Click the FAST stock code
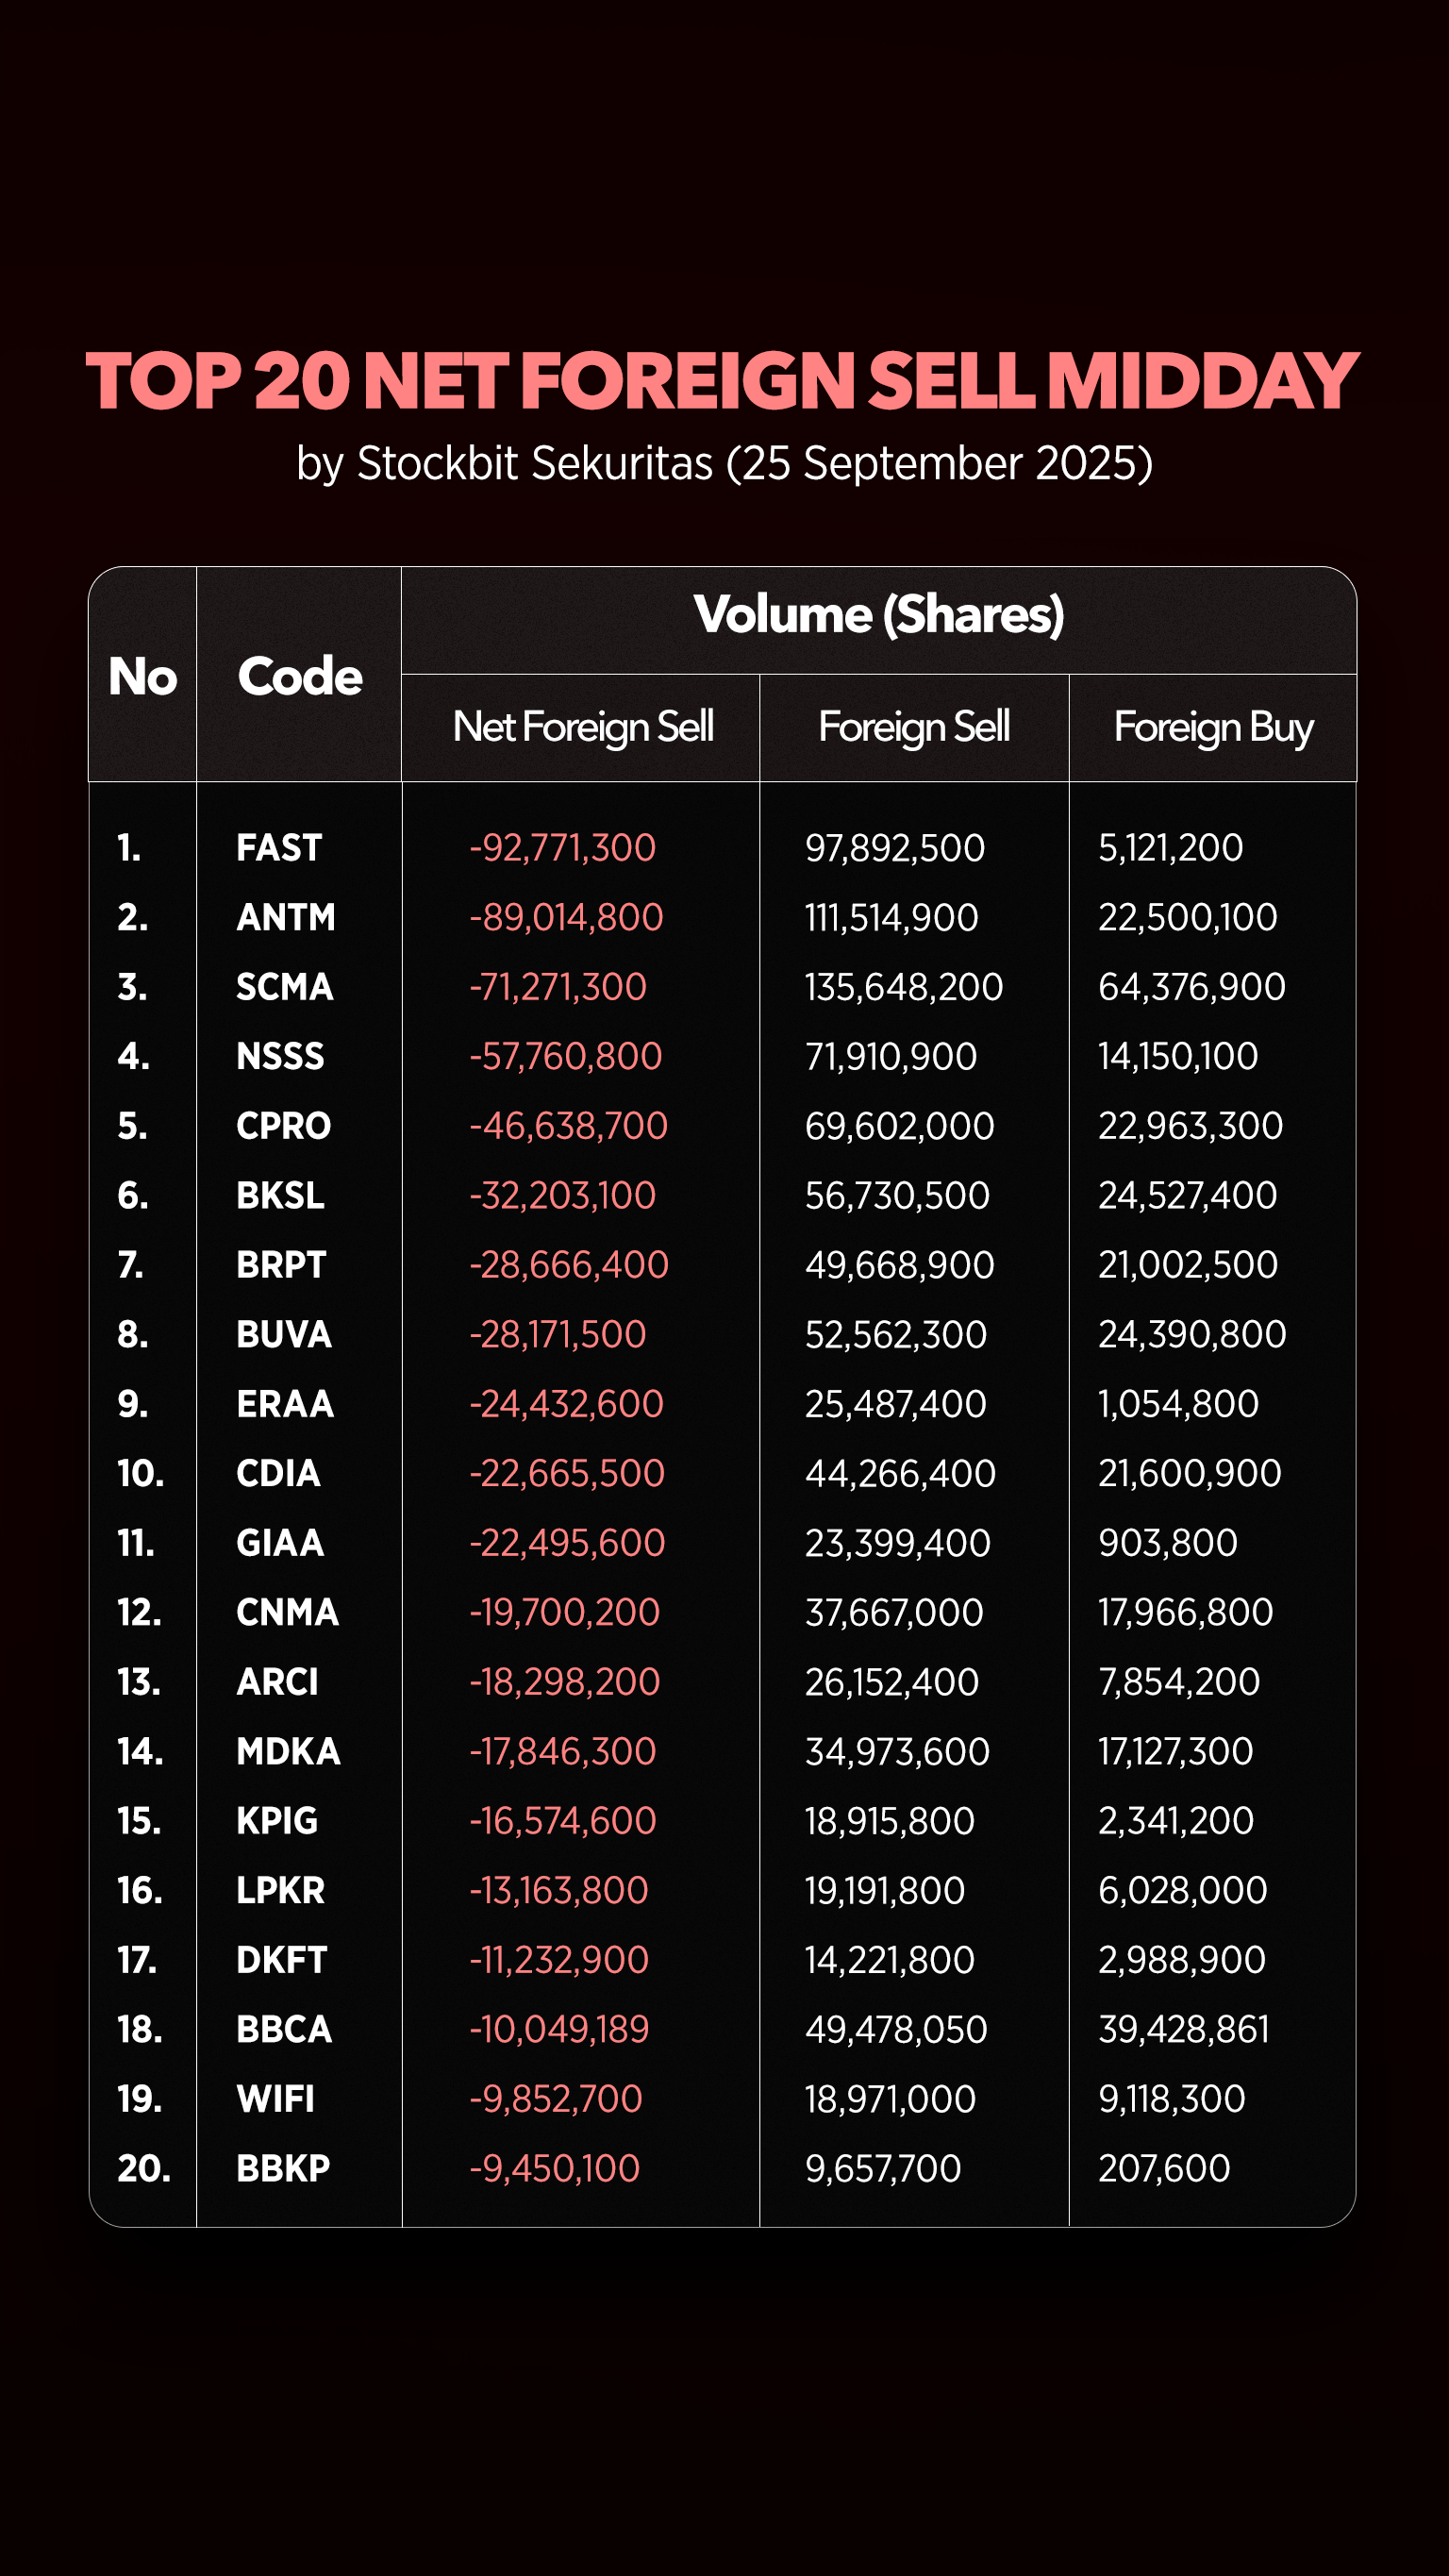The image size is (1449, 2576). (278, 848)
